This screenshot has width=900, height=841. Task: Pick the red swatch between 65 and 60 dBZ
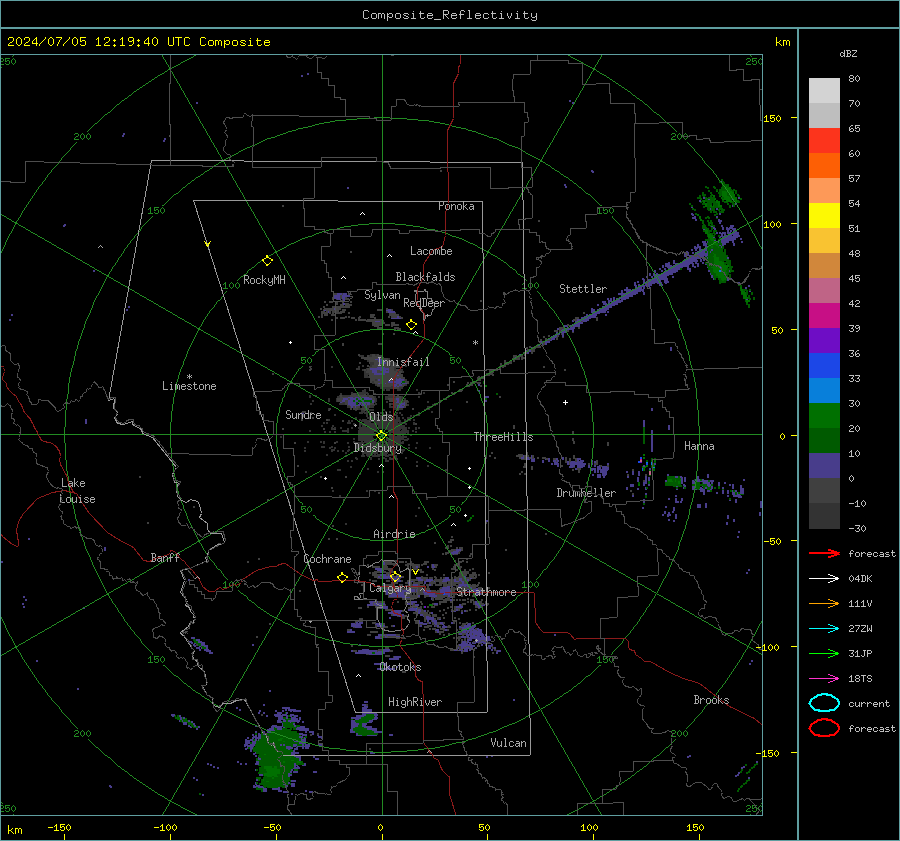tap(824, 141)
